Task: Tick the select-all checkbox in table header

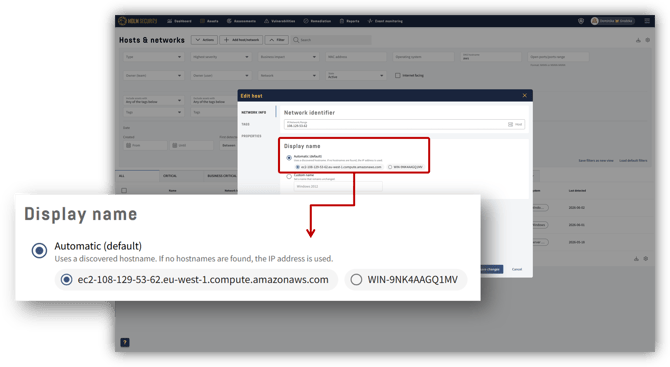Action: [x=124, y=191]
